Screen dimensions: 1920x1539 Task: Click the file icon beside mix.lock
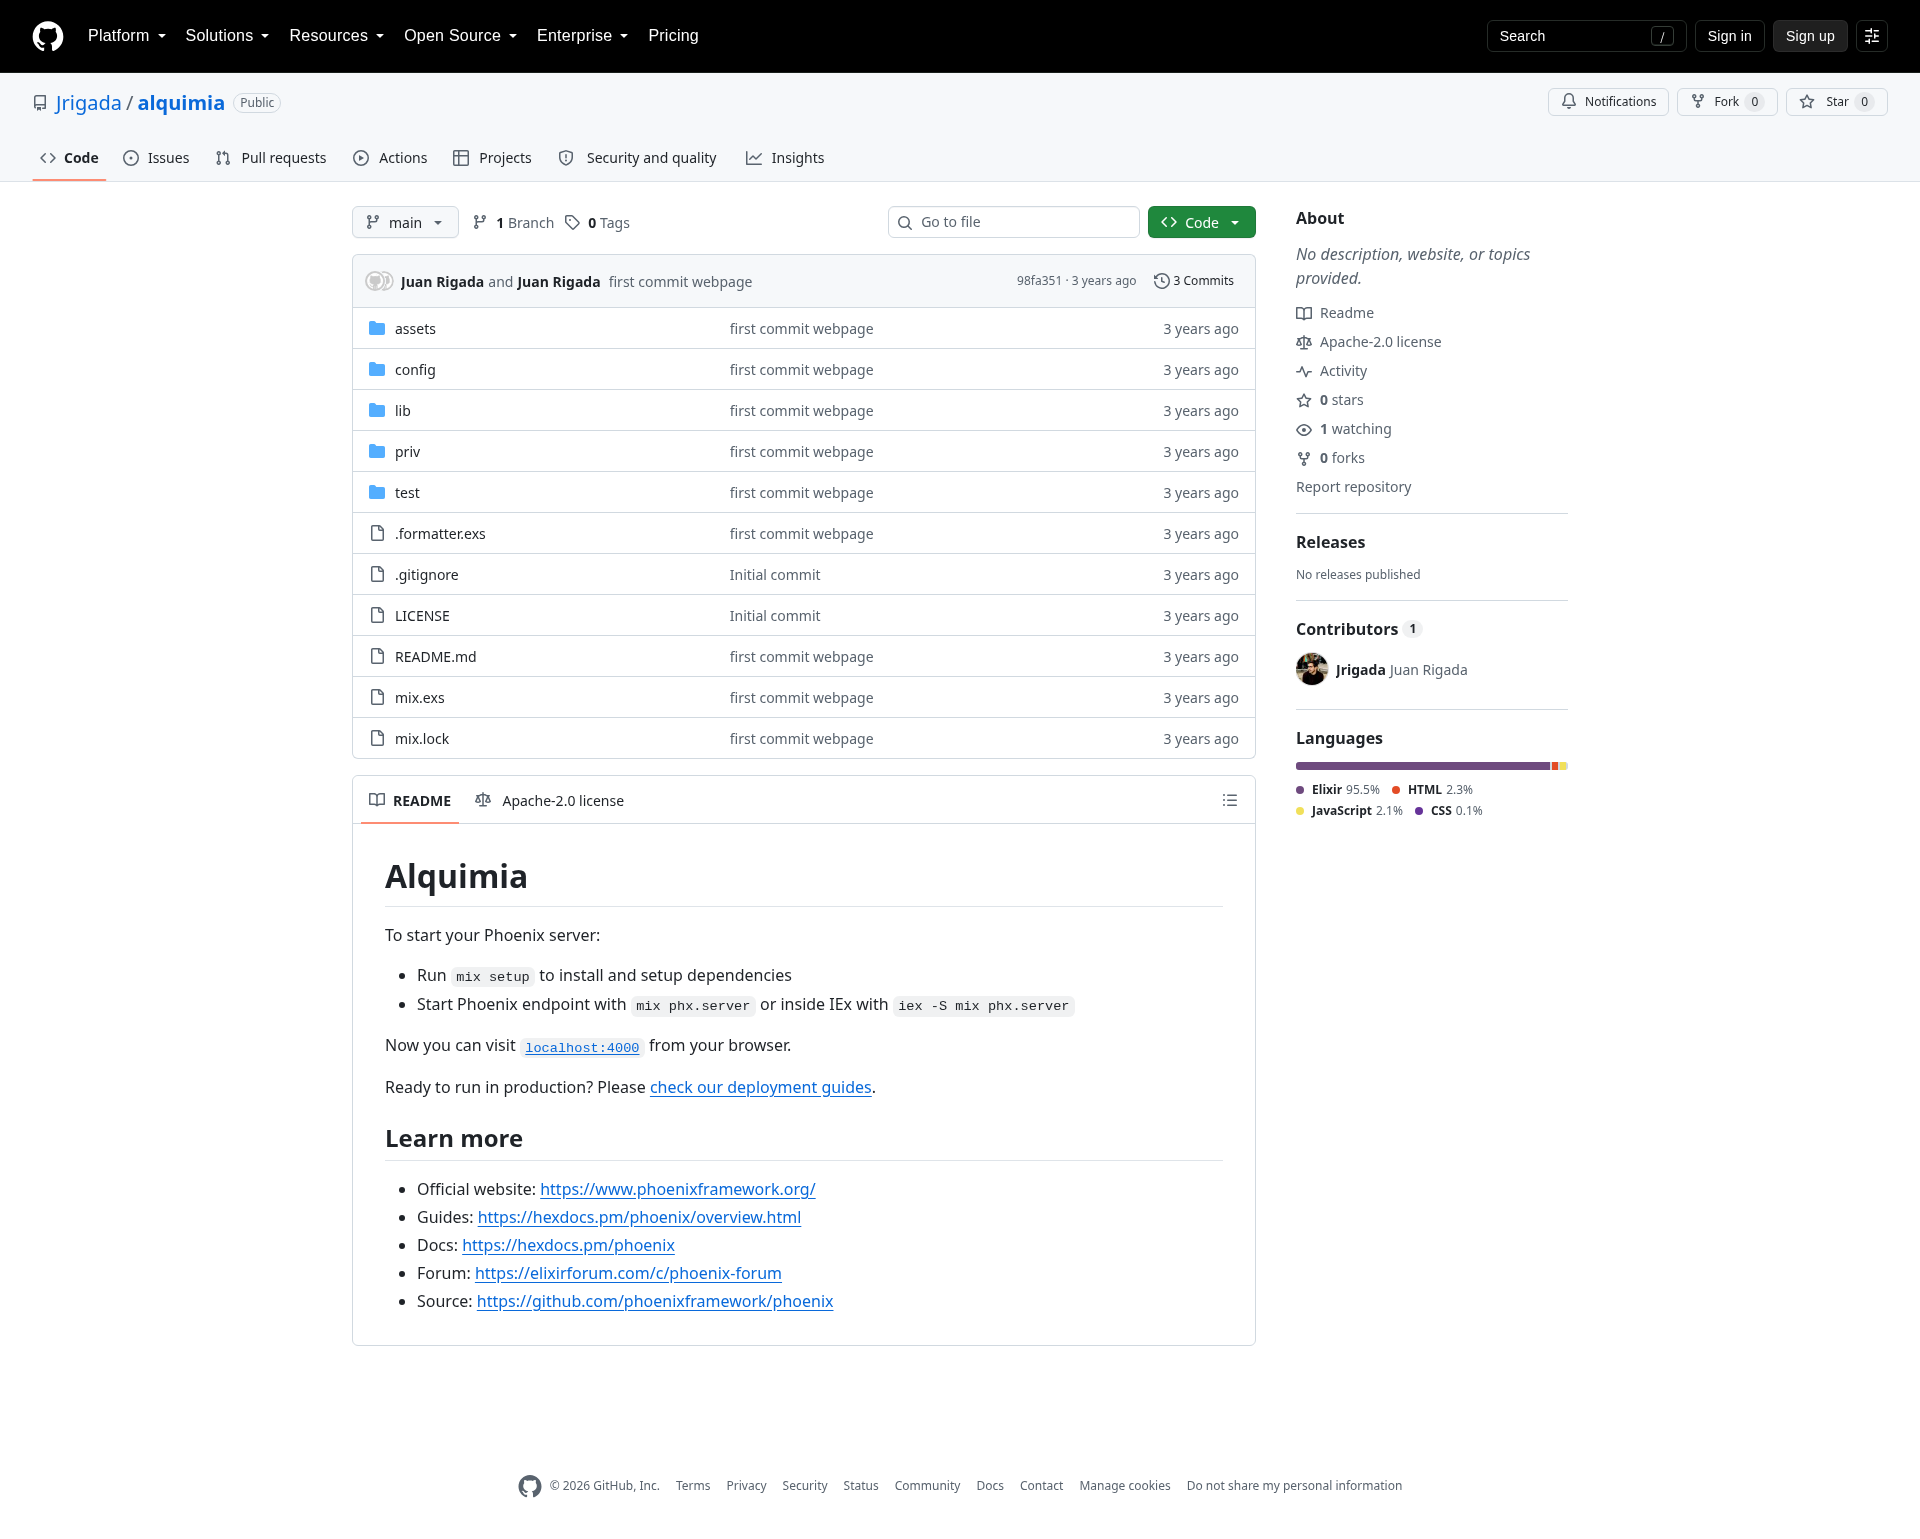(x=377, y=739)
